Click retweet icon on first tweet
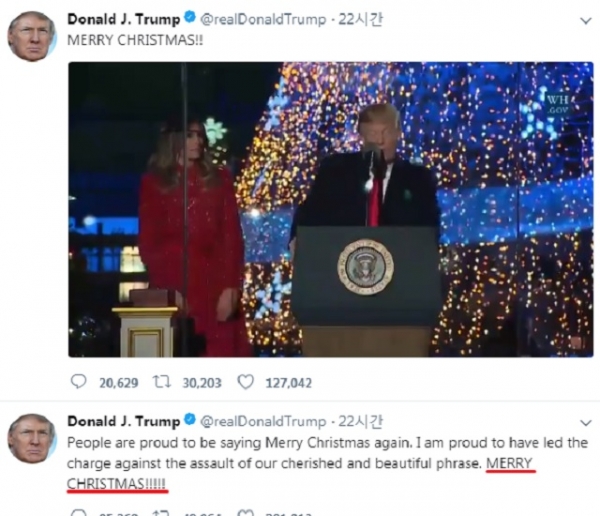600x516 pixels. [x=162, y=382]
